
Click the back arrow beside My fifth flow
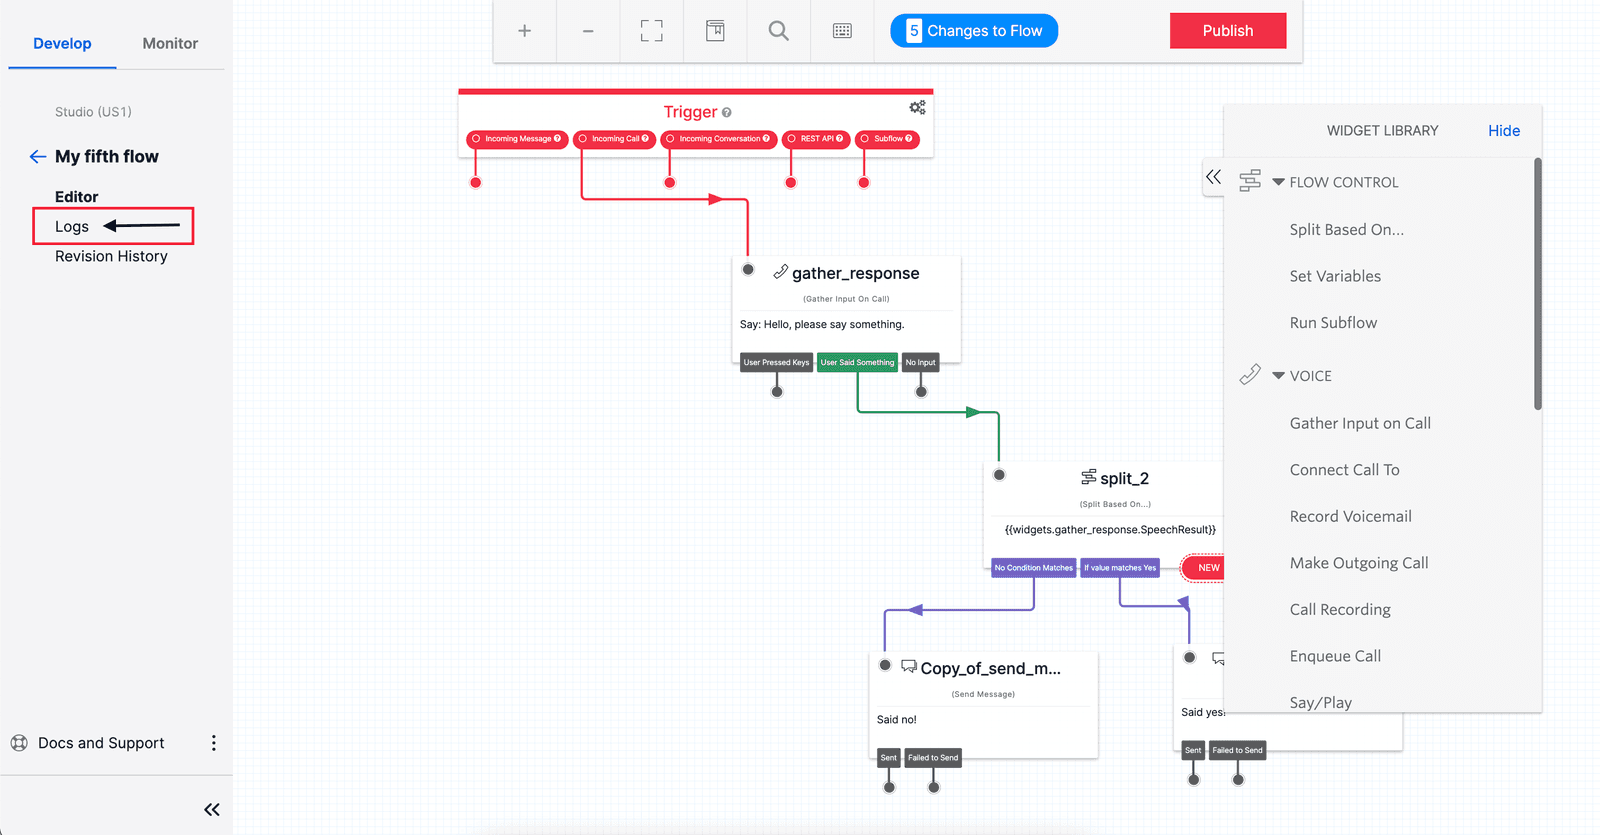[x=38, y=157]
